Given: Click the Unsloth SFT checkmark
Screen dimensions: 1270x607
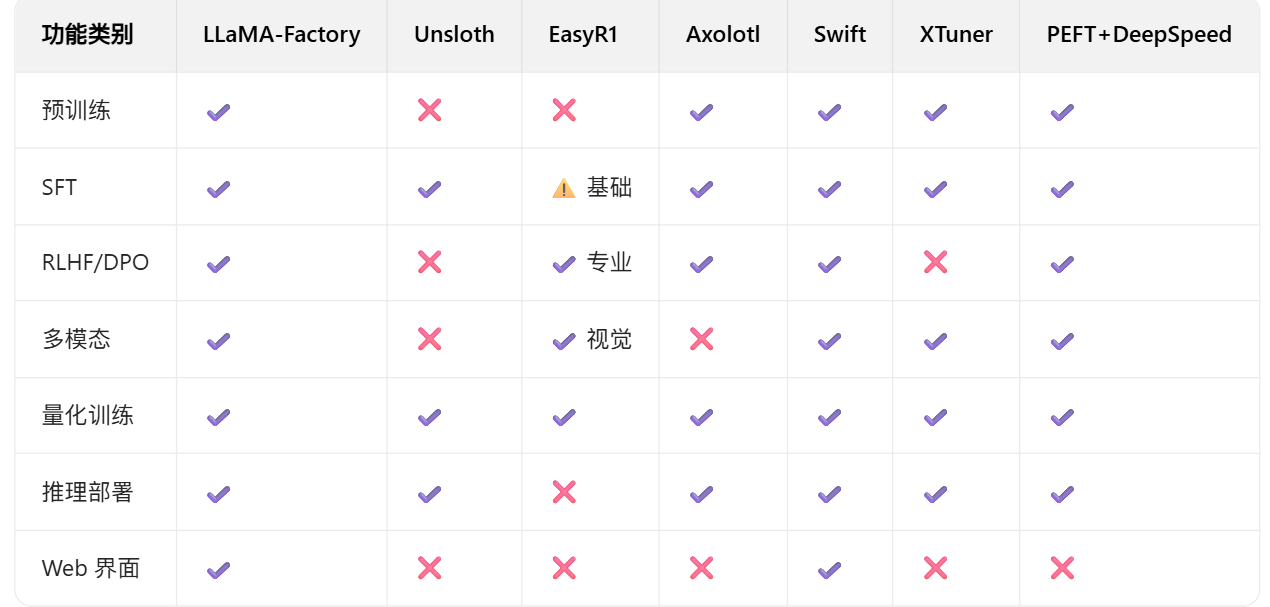Looking at the screenshot, I should click(x=430, y=187).
